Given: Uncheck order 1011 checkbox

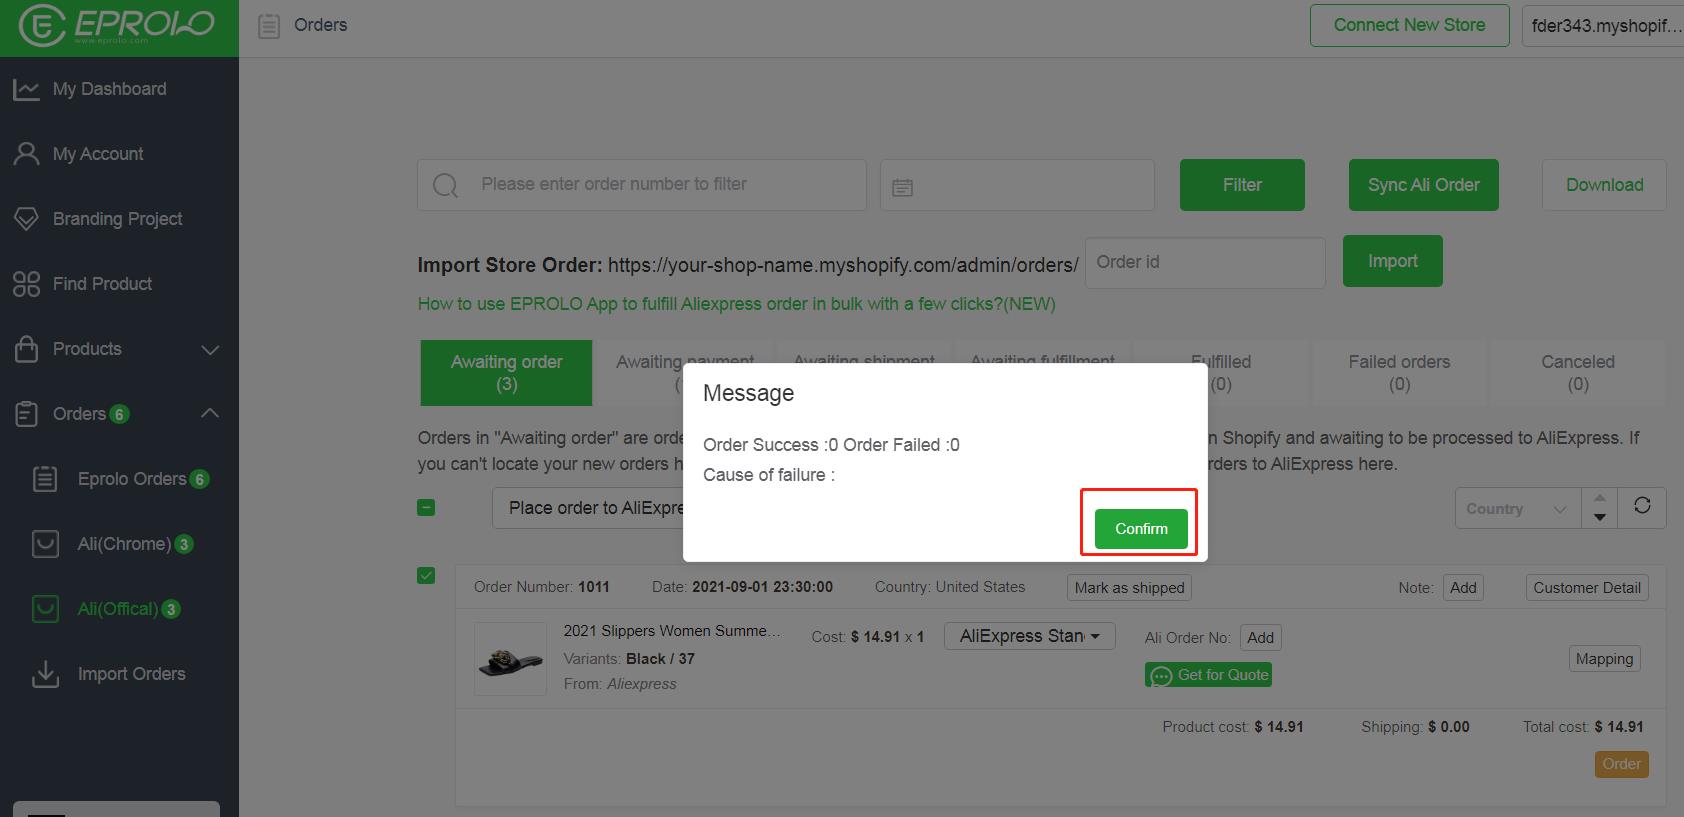Looking at the screenshot, I should 426,576.
